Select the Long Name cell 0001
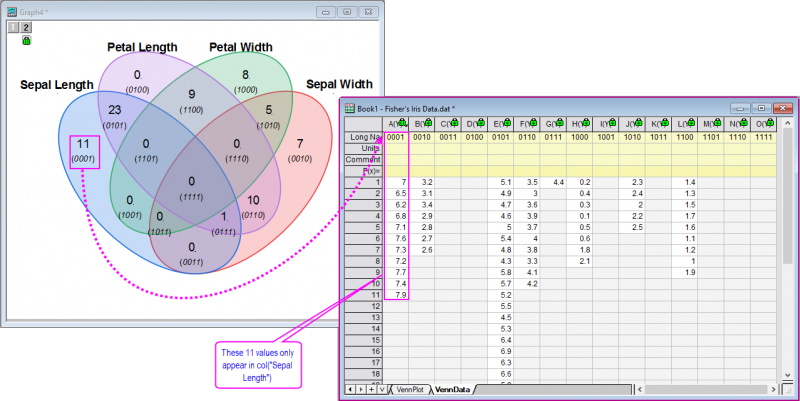The height and width of the screenshot is (401, 800). pyautogui.click(x=396, y=137)
